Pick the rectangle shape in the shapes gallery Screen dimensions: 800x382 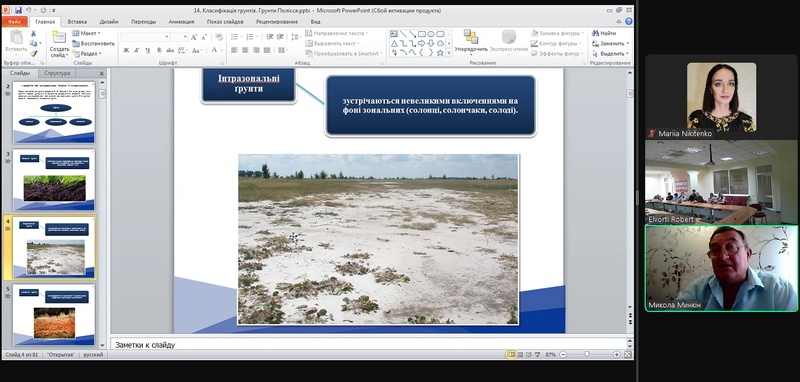pos(422,34)
